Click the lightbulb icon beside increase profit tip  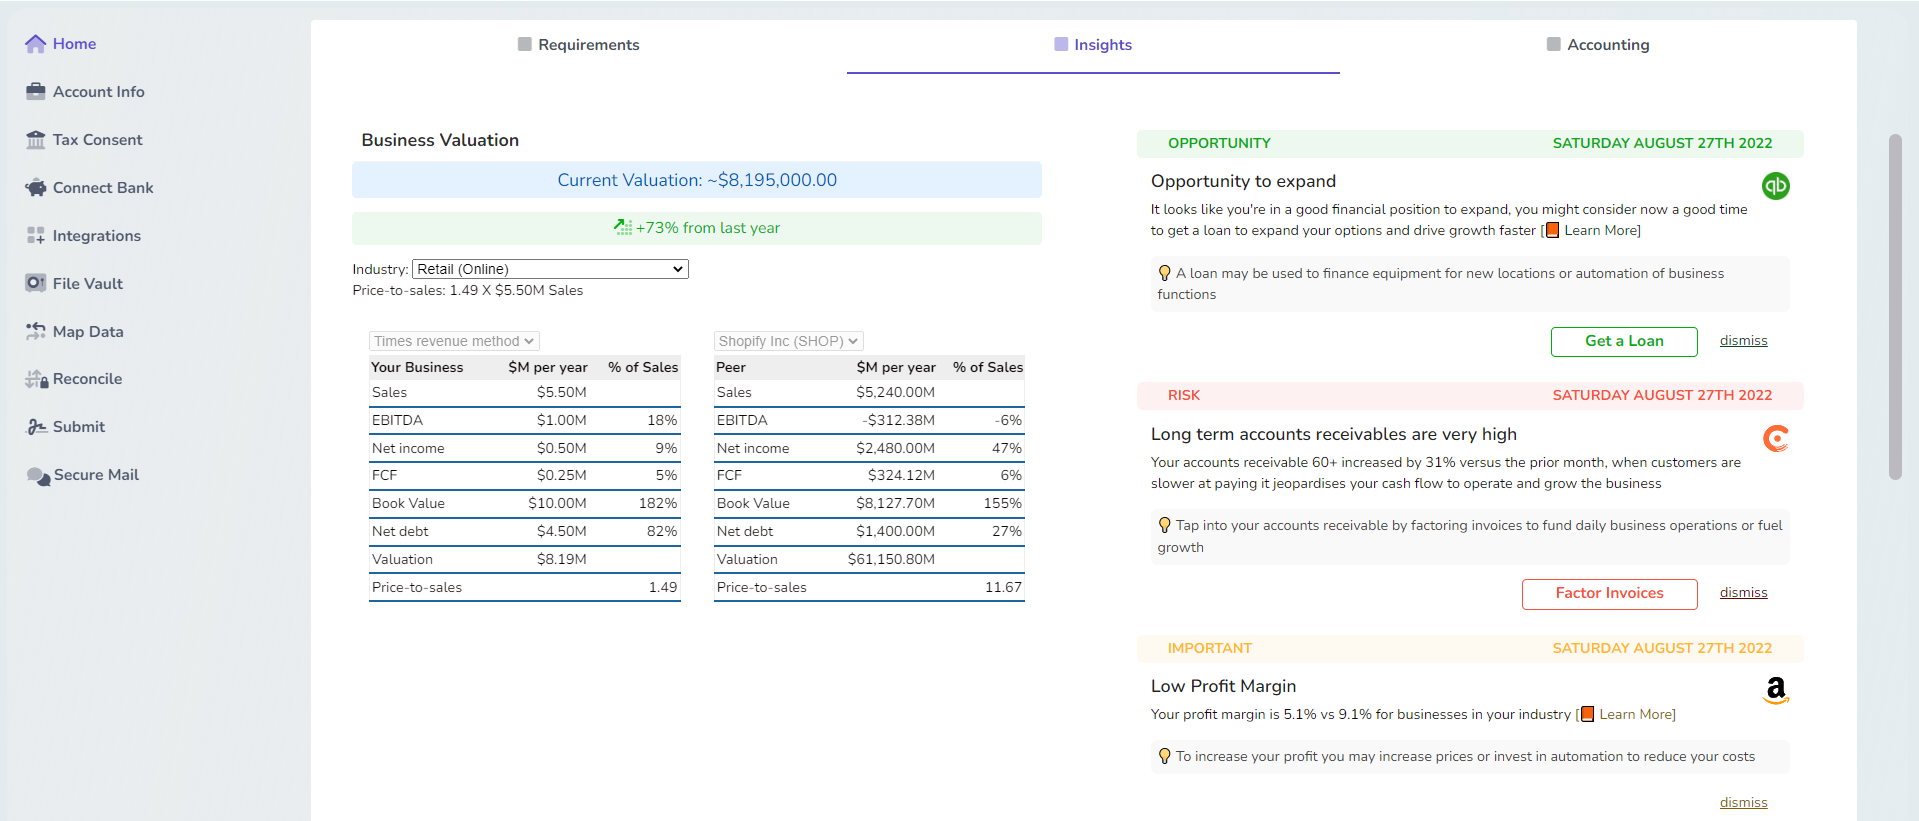1164,756
